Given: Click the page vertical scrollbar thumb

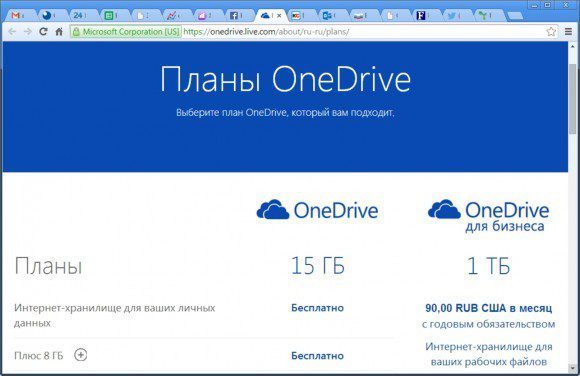Looking at the screenshot, I should 573,99.
